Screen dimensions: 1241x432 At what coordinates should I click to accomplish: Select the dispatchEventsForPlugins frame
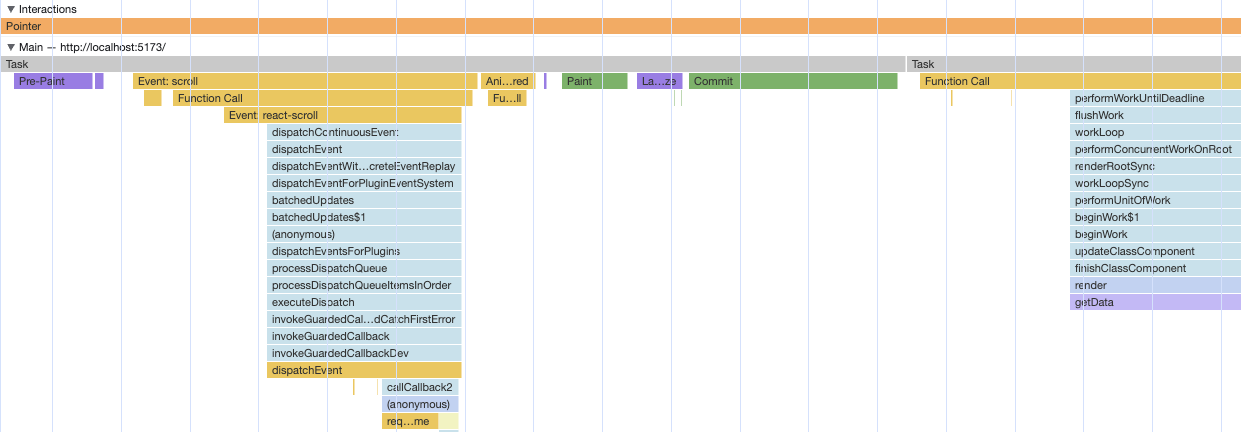pos(364,251)
